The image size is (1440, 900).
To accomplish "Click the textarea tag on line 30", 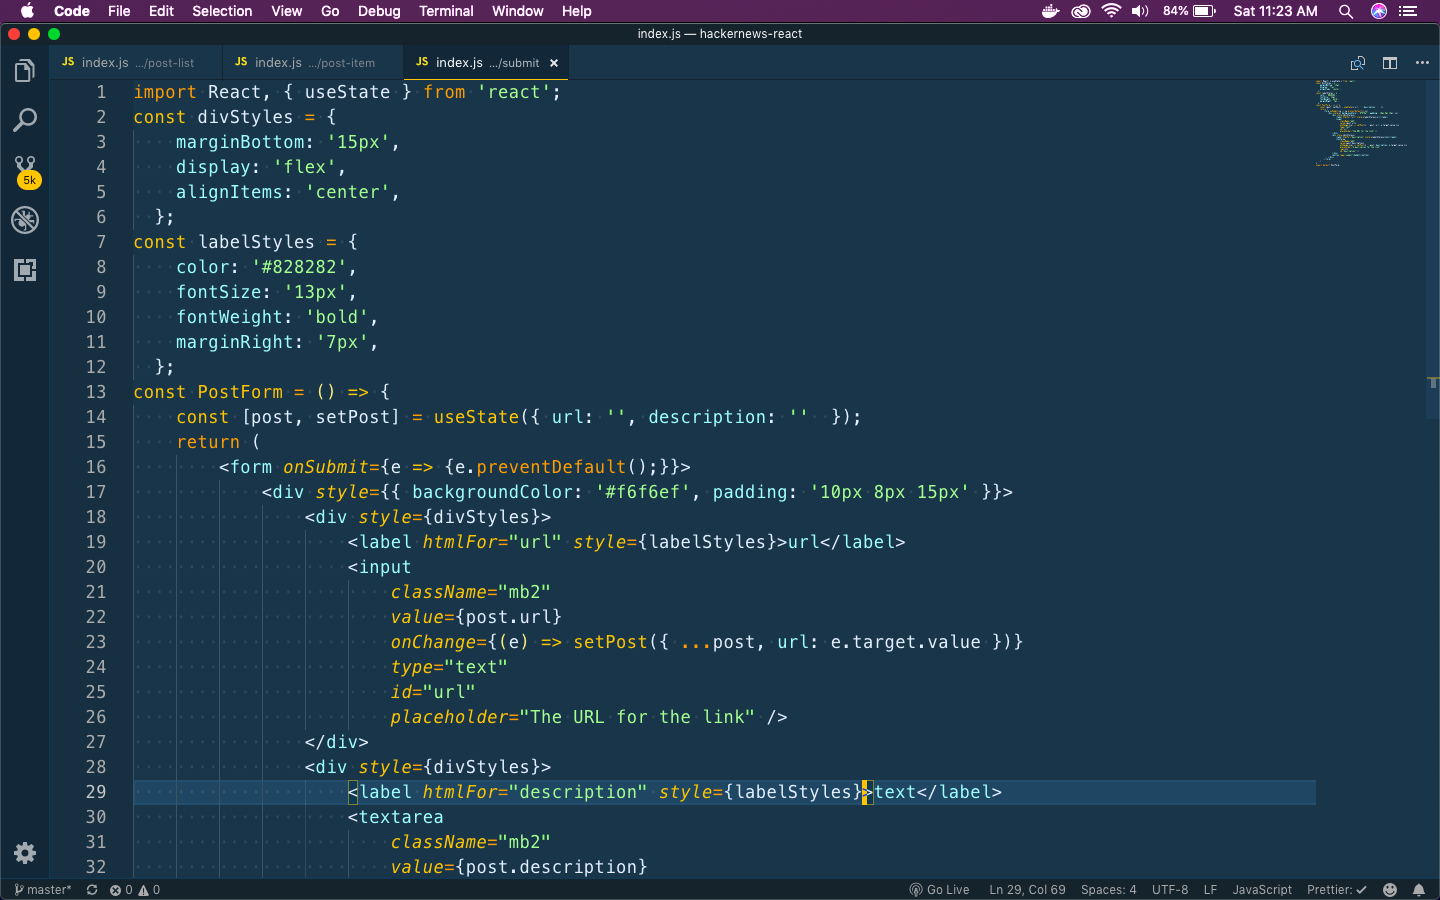I will 401,817.
